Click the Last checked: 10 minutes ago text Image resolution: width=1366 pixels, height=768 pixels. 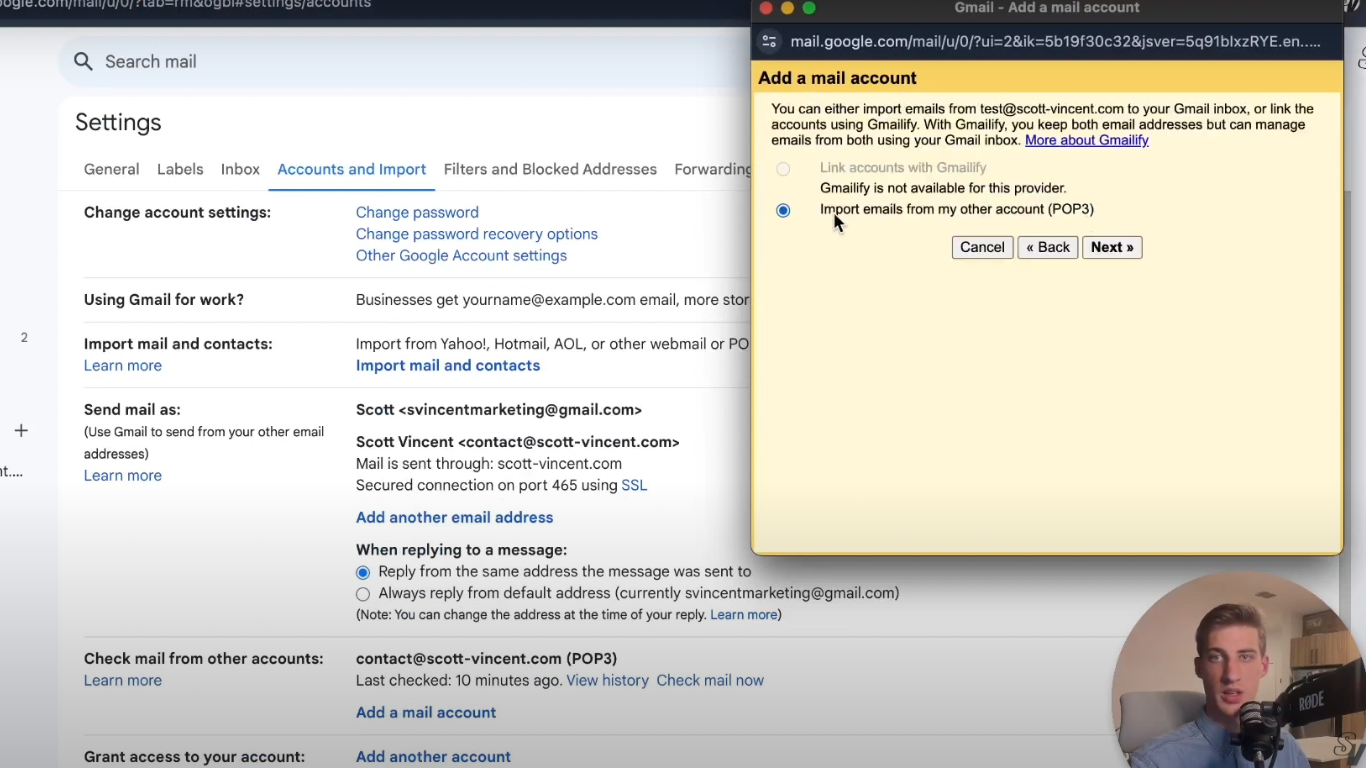coord(459,680)
